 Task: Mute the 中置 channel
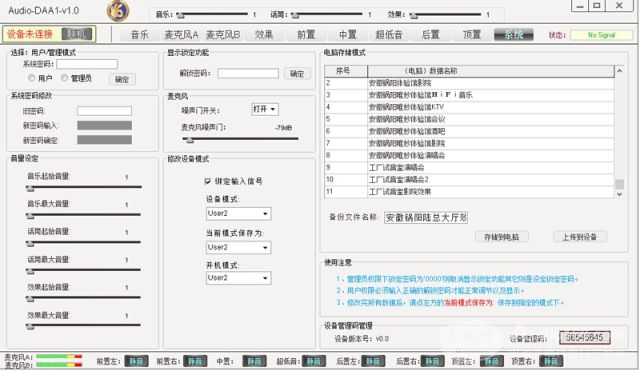[x=254, y=361]
